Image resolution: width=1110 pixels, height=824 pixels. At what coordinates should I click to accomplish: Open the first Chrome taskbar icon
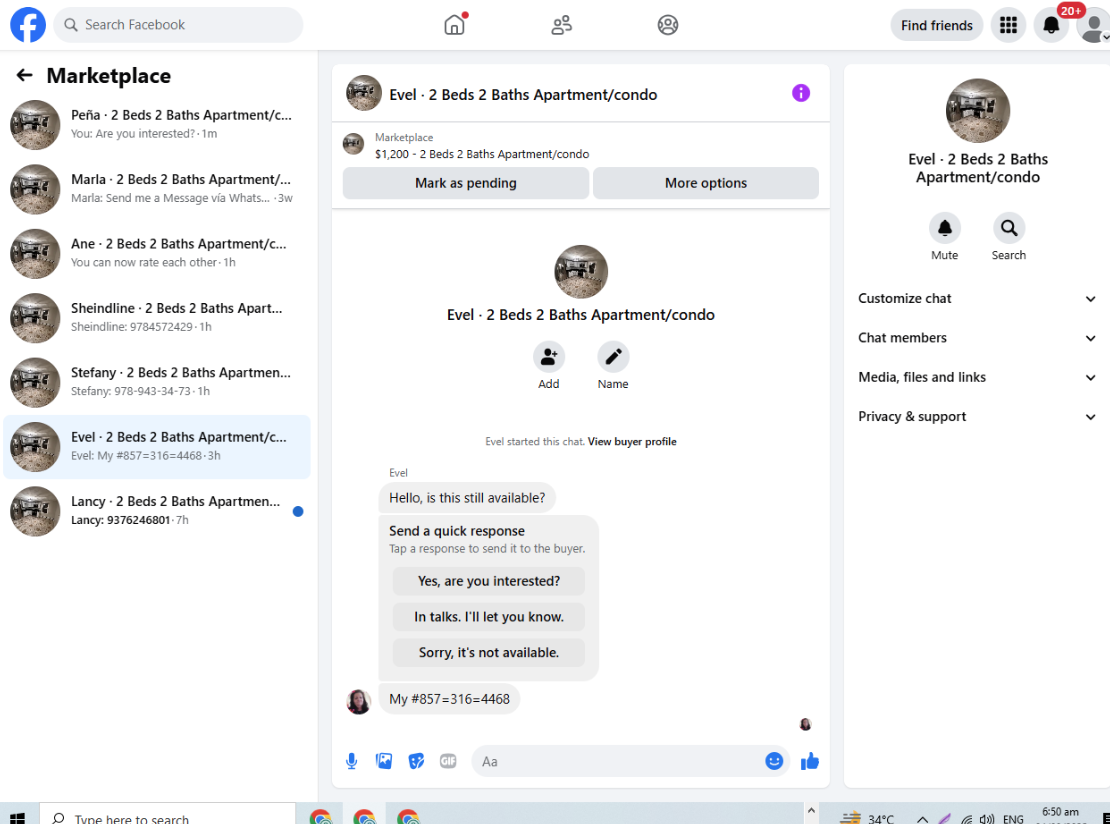pyautogui.click(x=321, y=816)
